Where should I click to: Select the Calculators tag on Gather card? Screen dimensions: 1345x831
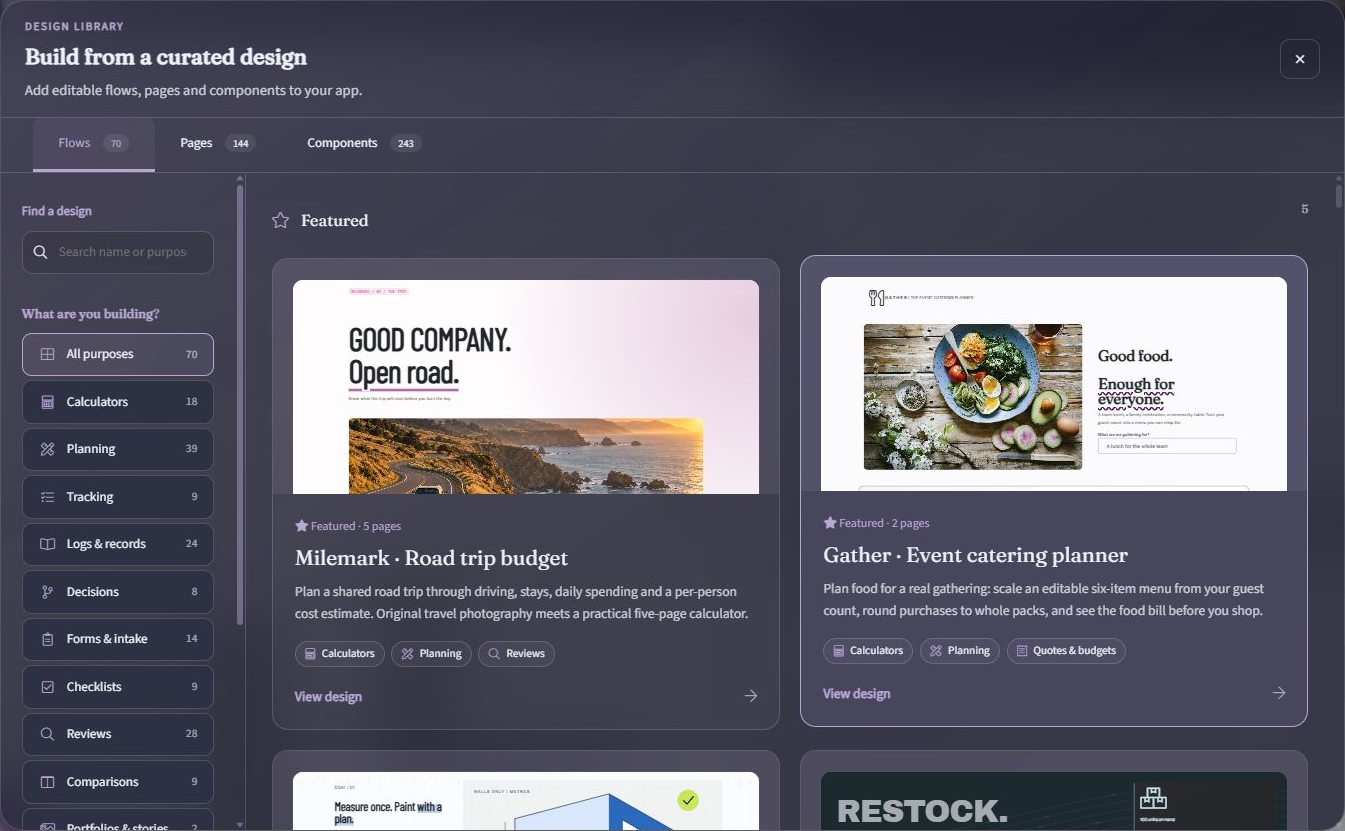click(868, 651)
